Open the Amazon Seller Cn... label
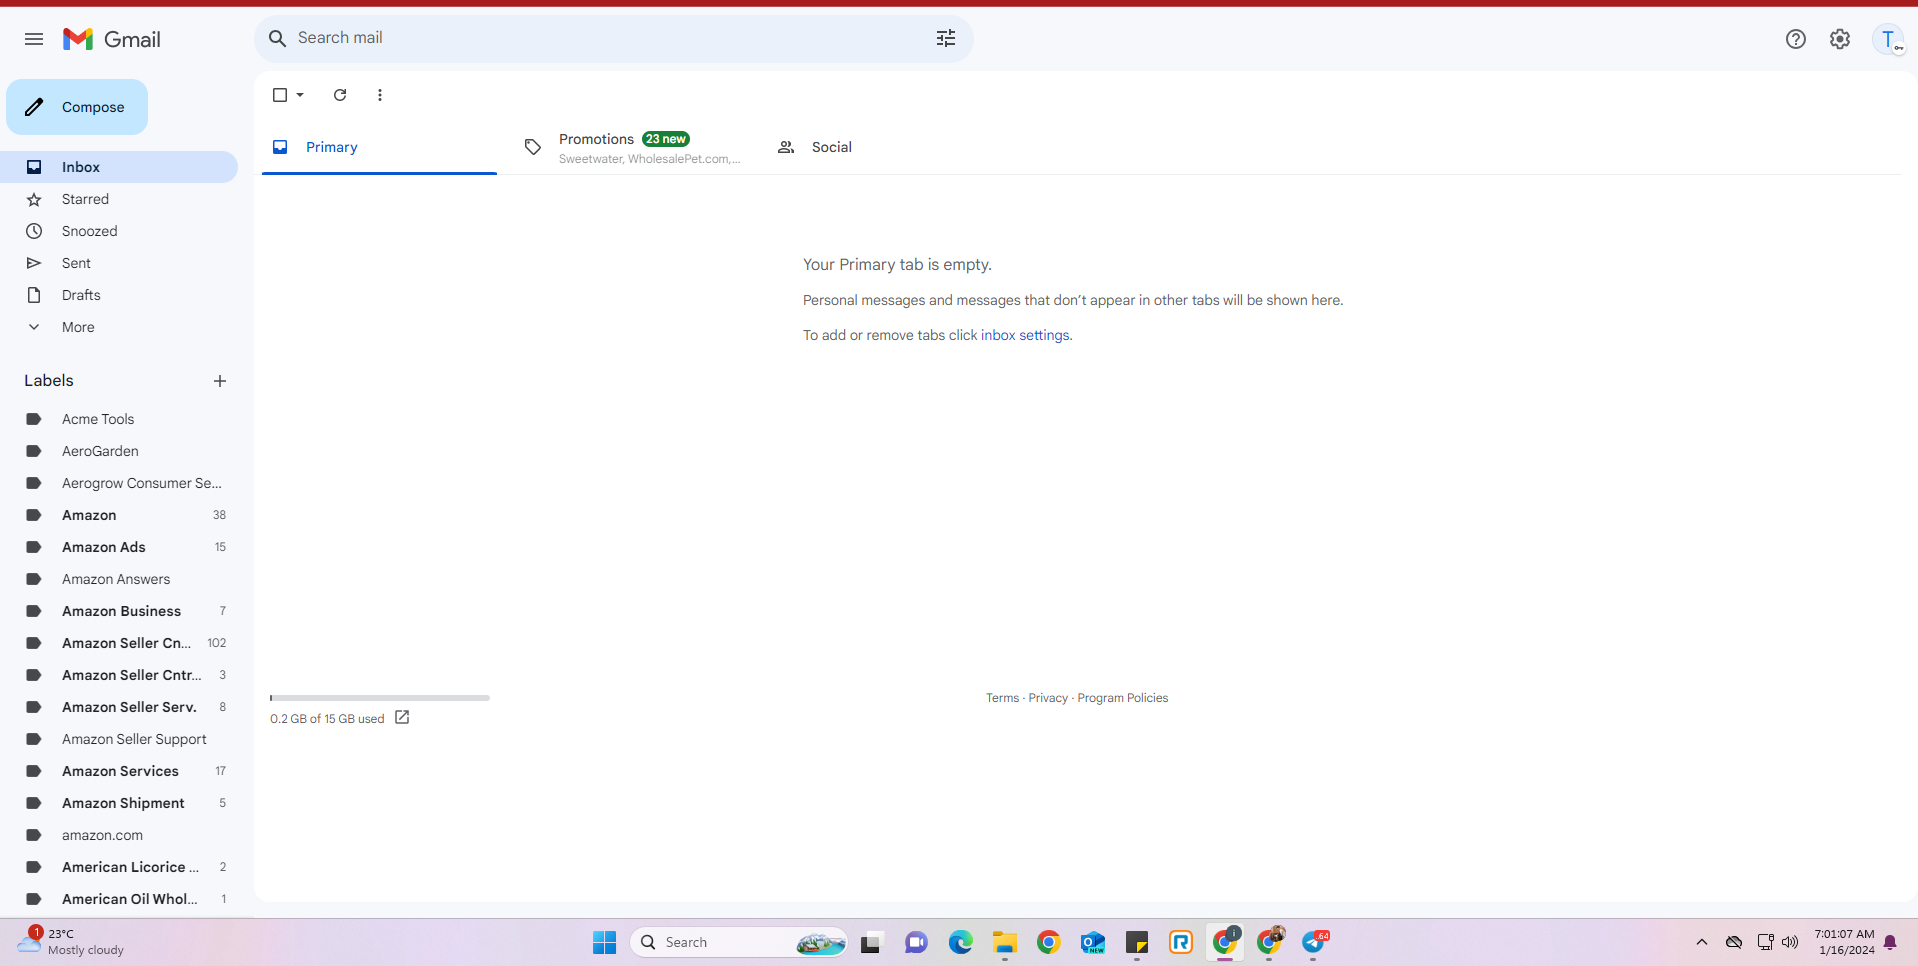Screen dimensions: 1918x966 coord(119,643)
